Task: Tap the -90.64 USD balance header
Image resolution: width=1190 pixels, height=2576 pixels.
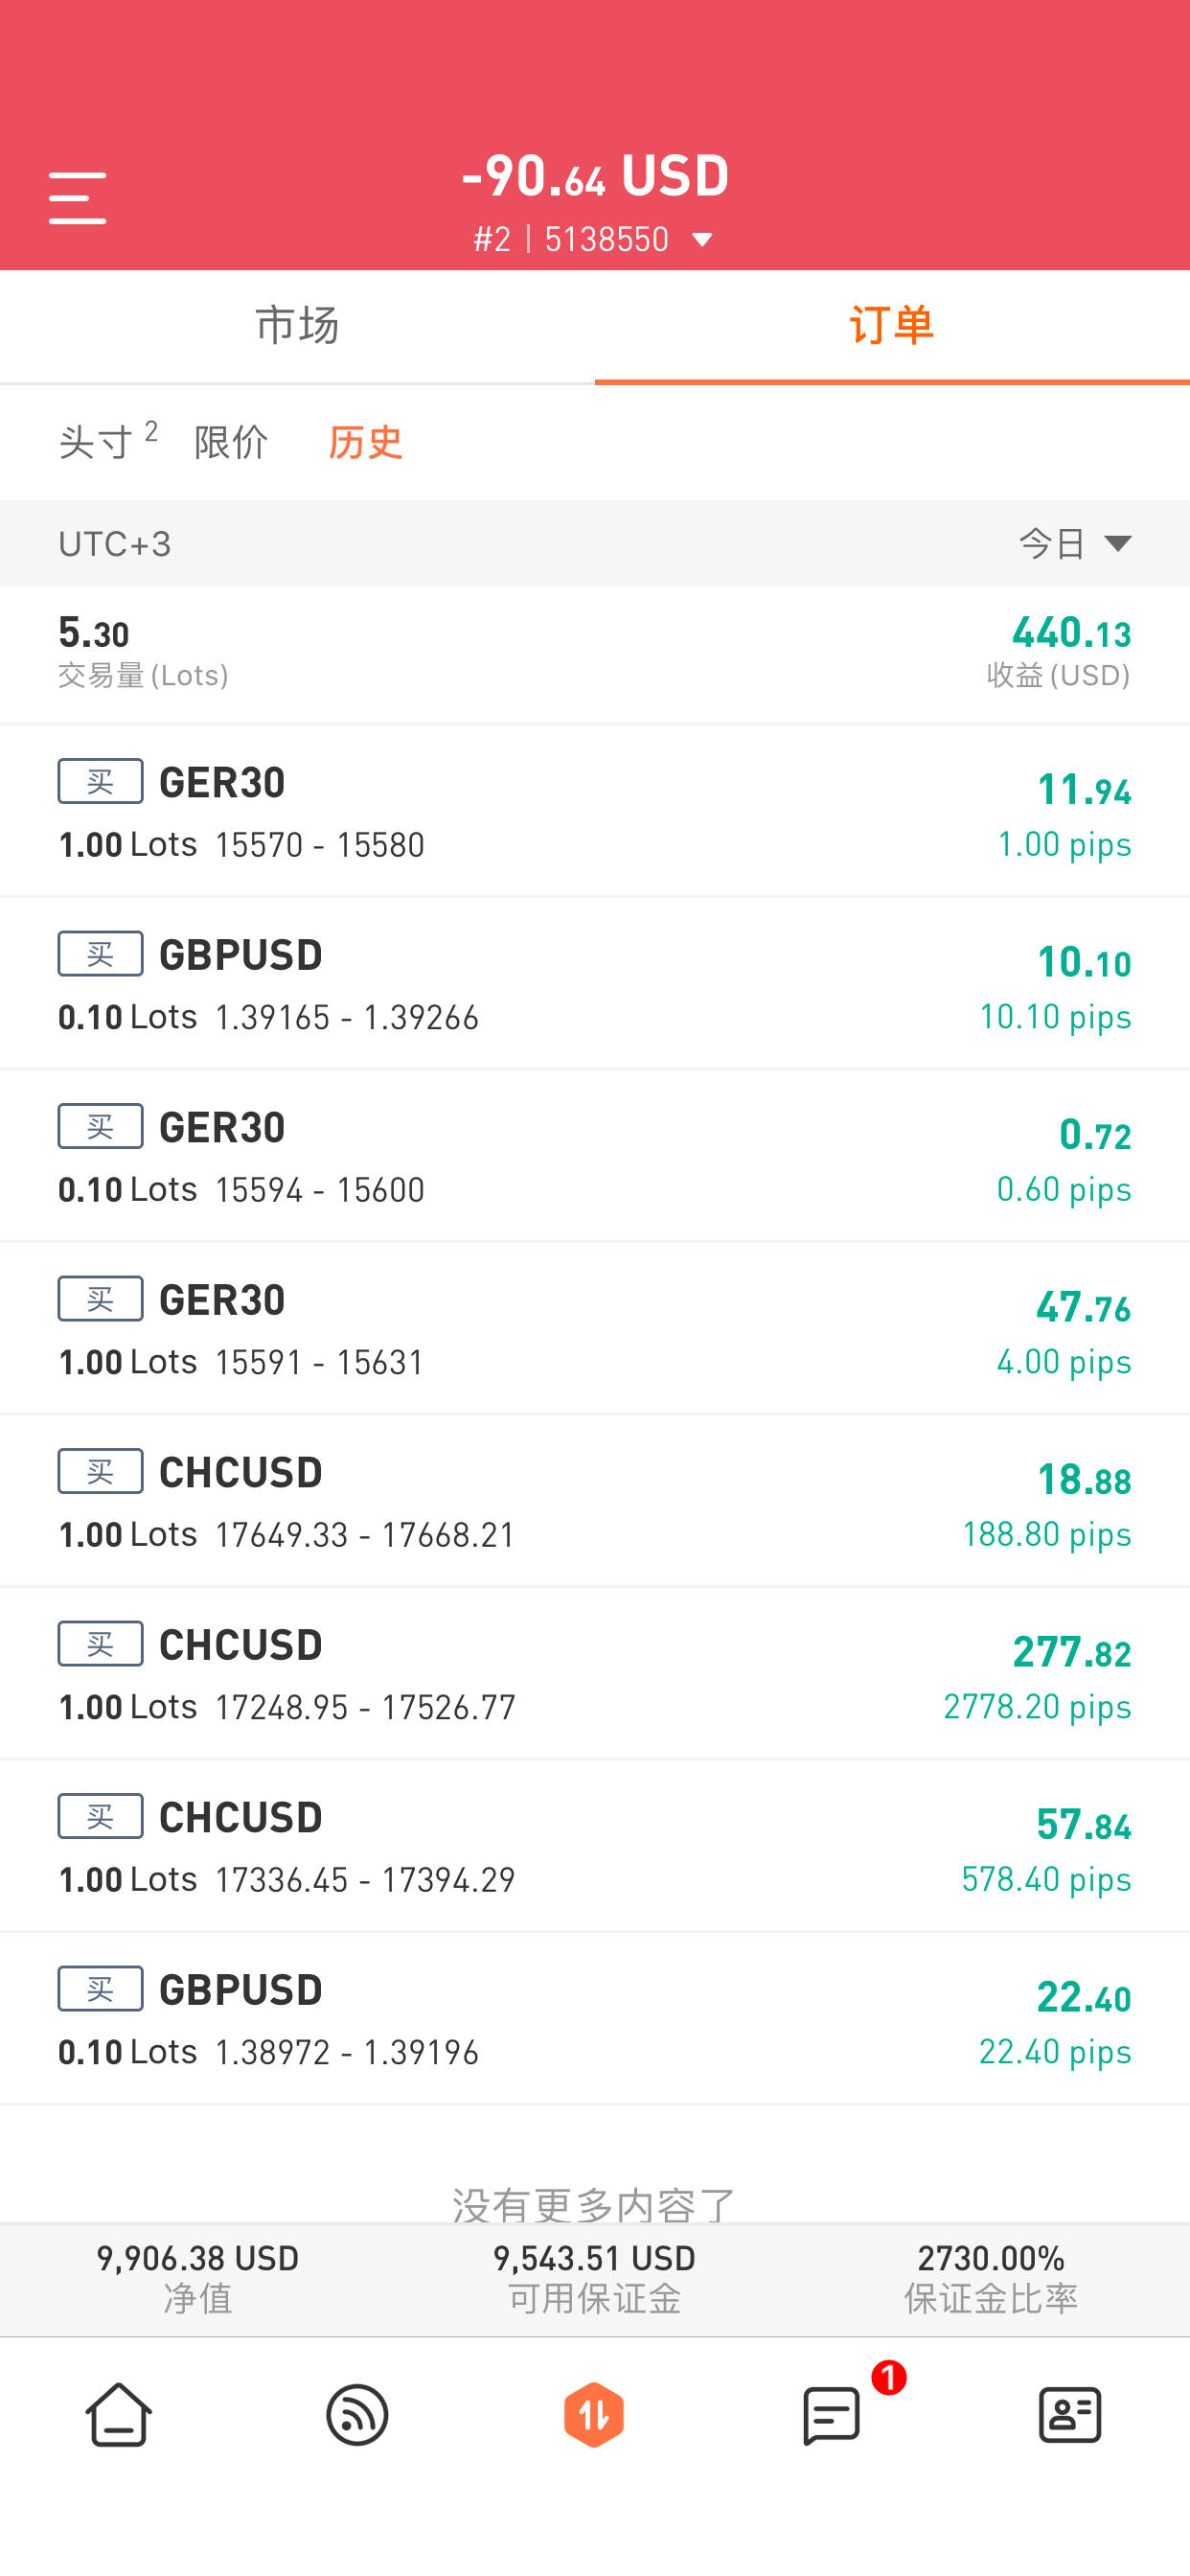Action: 595,176
